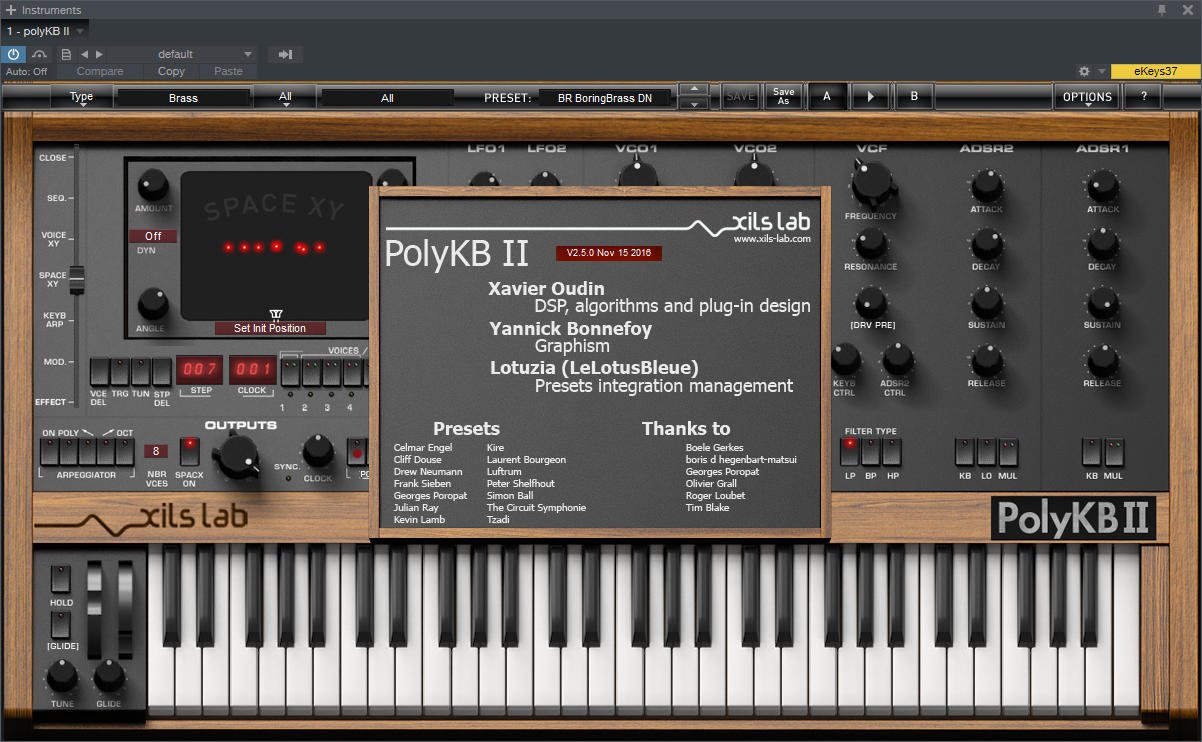Click the Tune knob beside the keyboard

[62, 678]
